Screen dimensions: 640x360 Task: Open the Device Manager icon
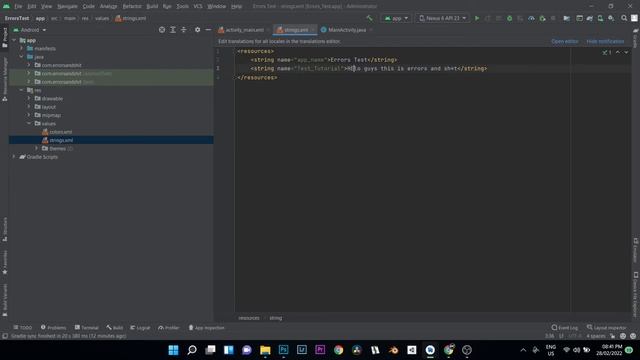pyautogui.click(x=600, y=18)
